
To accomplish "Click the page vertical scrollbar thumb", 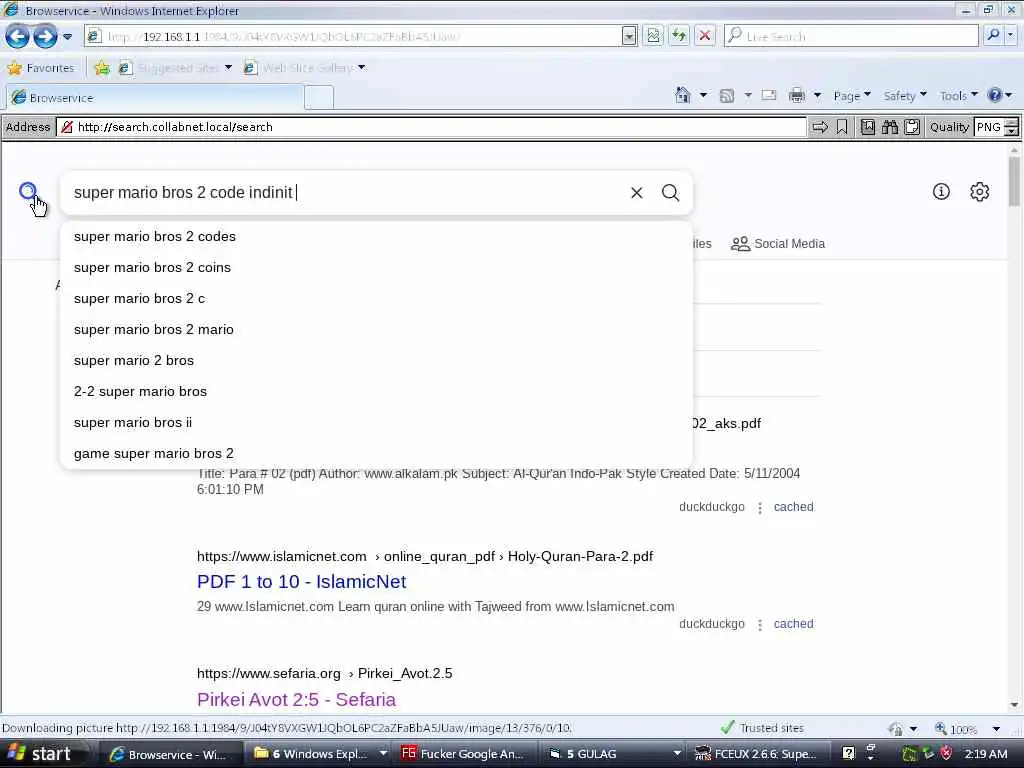I will click(1014, 181).
